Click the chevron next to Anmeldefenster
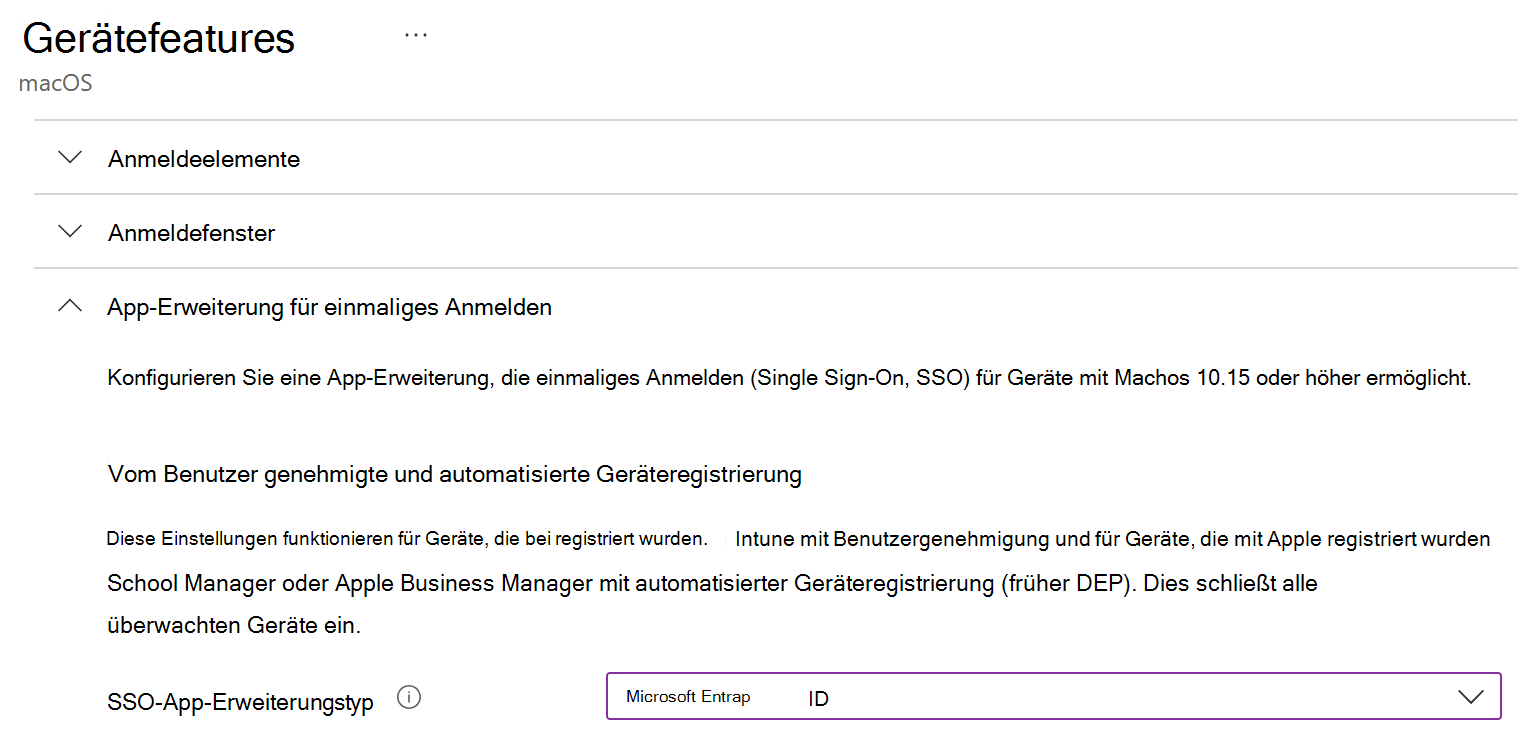Screen dimensions: 1522x742 click(69, 231)
